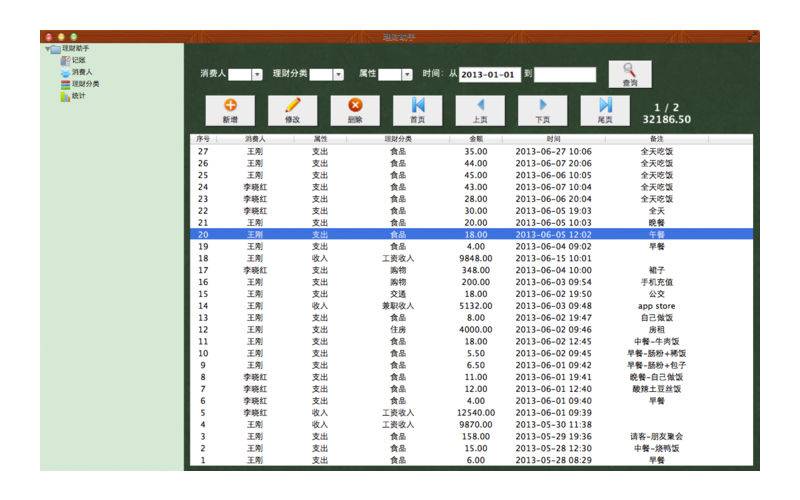Screen dimensions: 800x500
Task: Collapse the 理财助手 tree root node
Action: click(45, 49)
